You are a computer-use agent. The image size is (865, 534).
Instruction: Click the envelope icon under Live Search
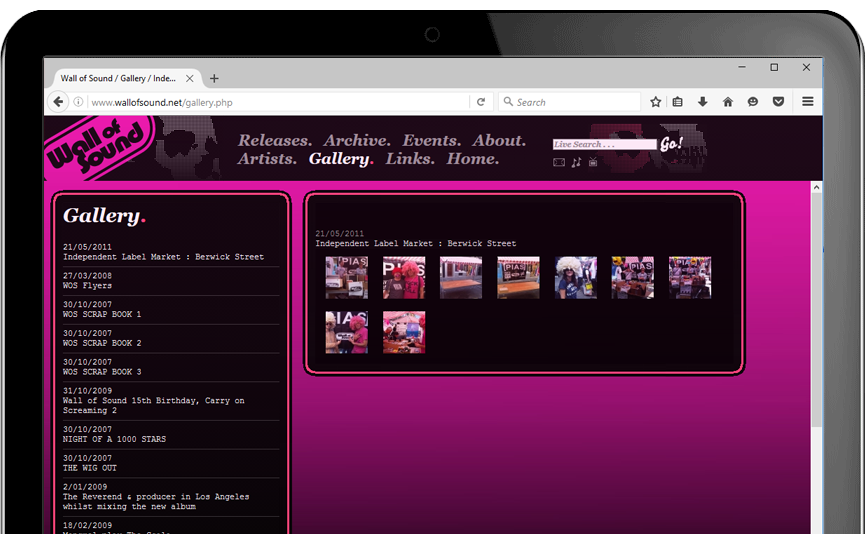pyautogui.click(x=559, y=162)
